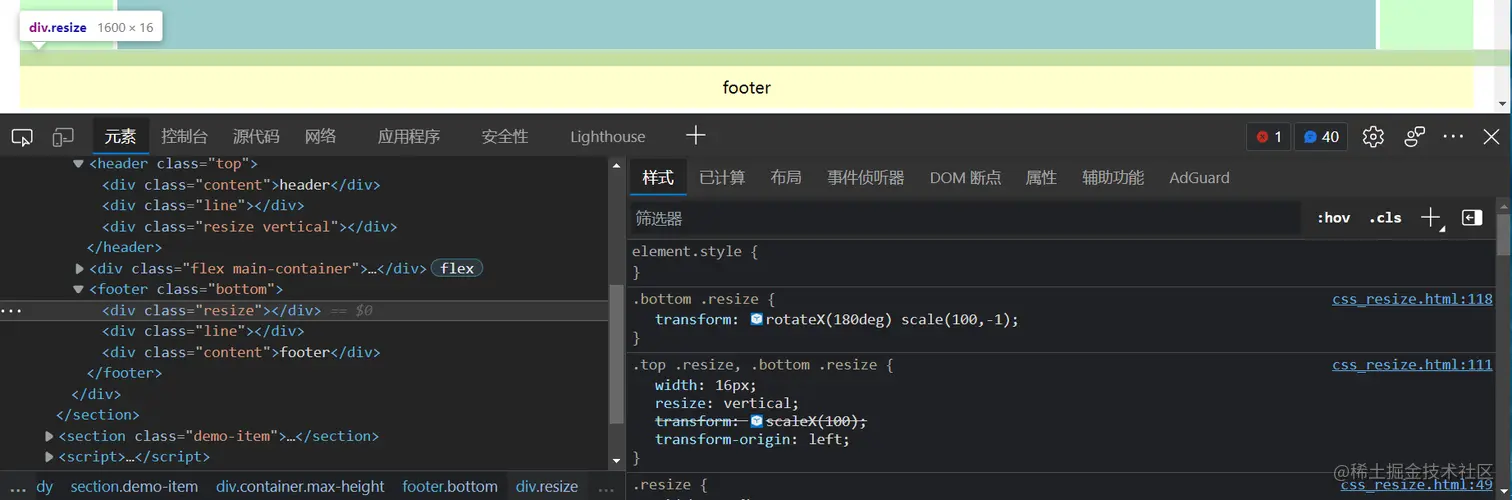This screenshot has width=1512, height=500.
Task: Toggle the computed styles sidebar icon
Action: [x=1472, y=218]
